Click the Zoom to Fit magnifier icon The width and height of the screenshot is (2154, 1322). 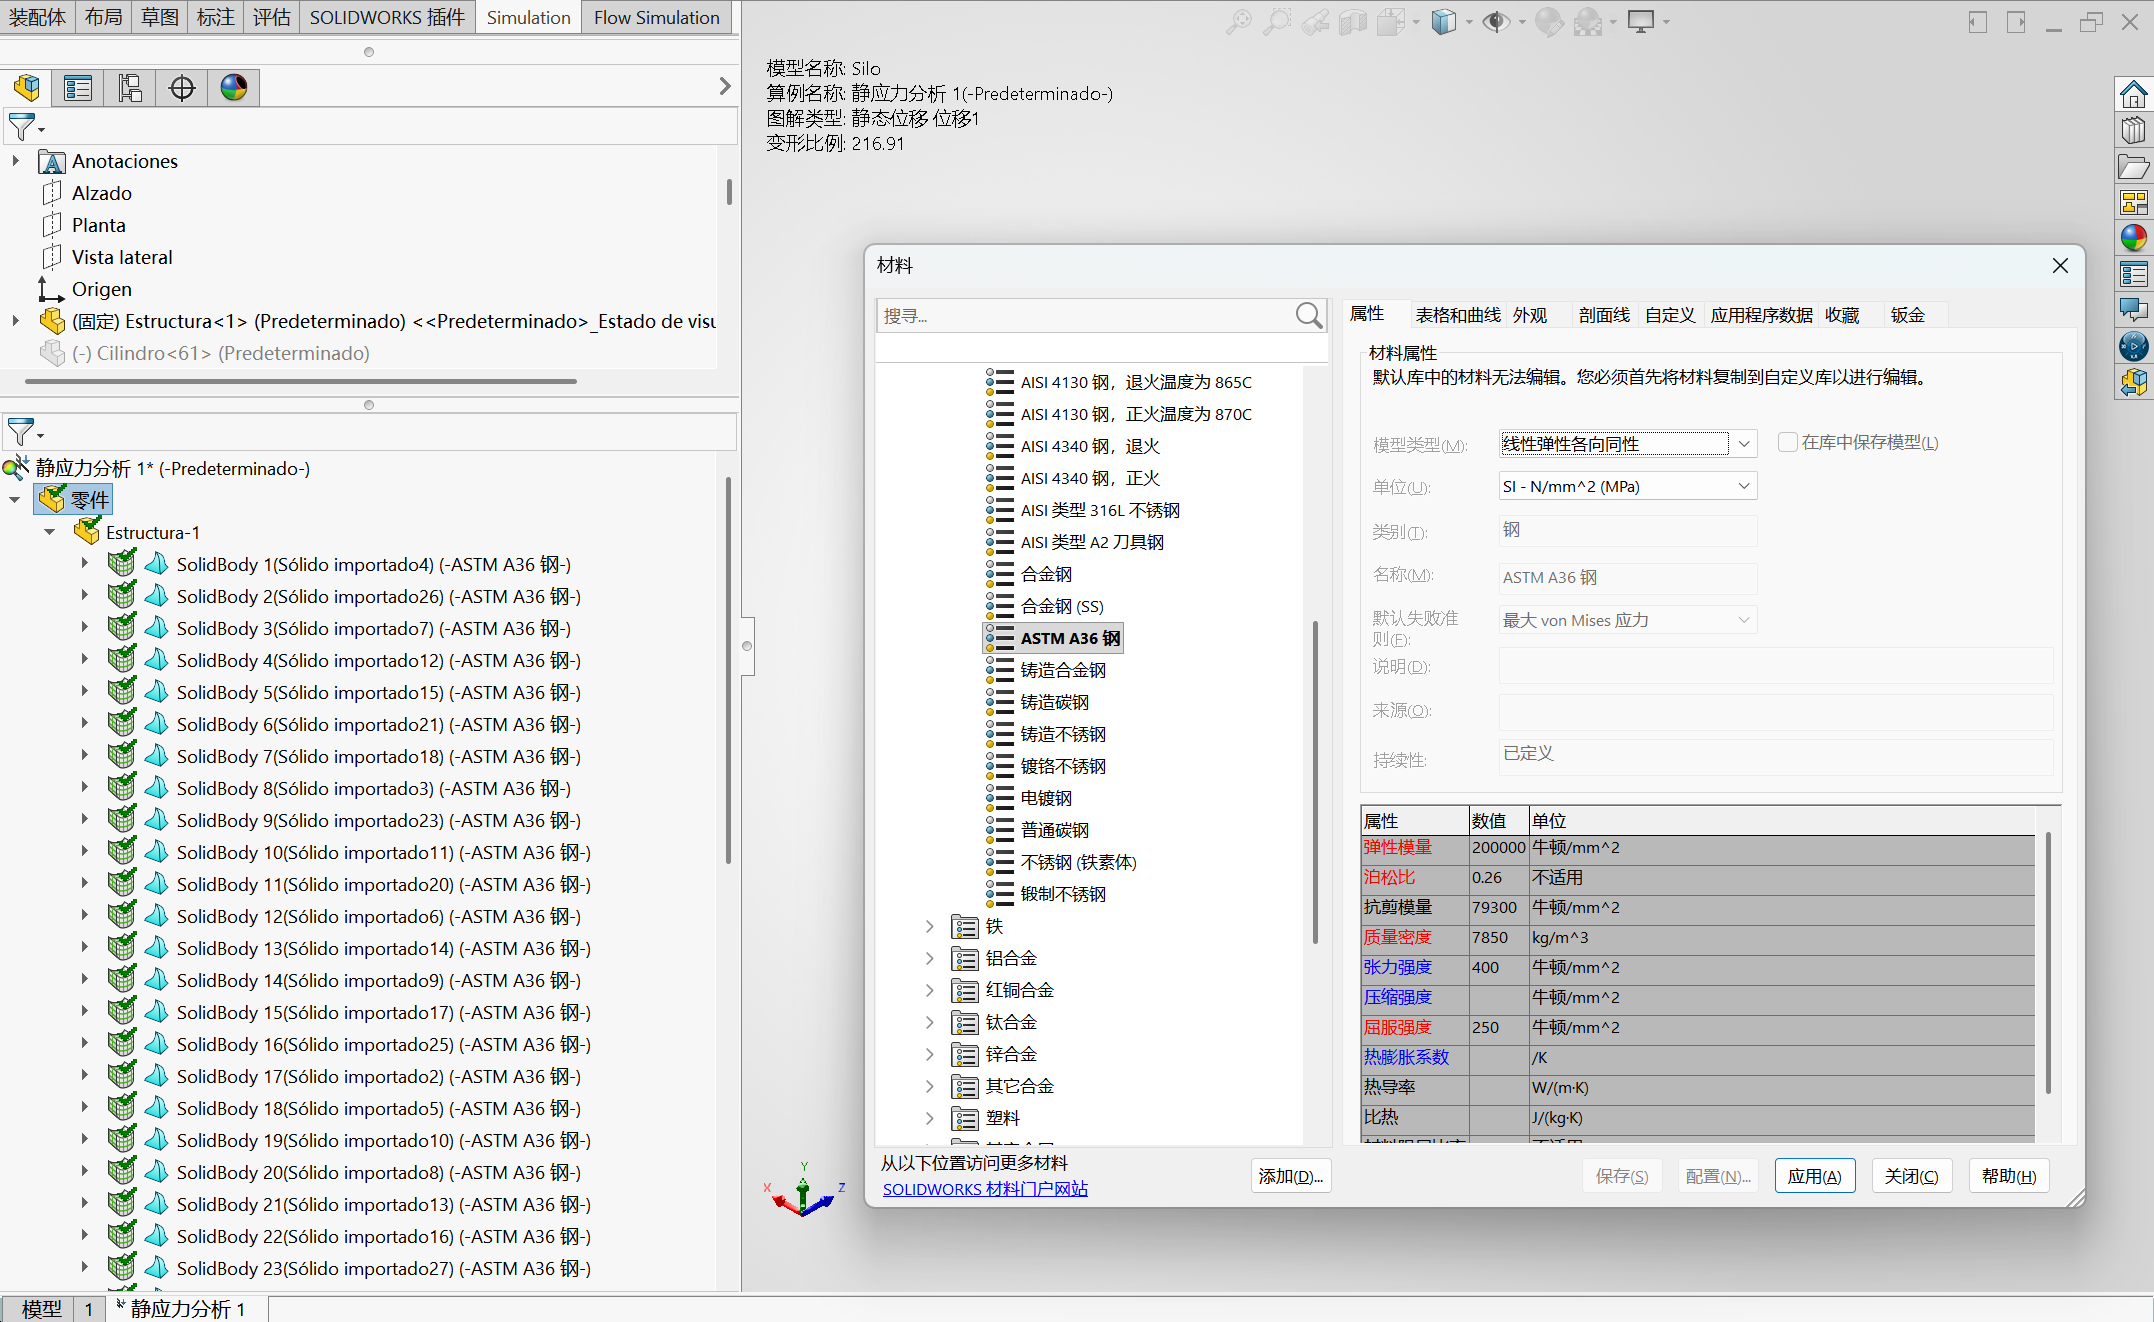[x=1239, y=22]
